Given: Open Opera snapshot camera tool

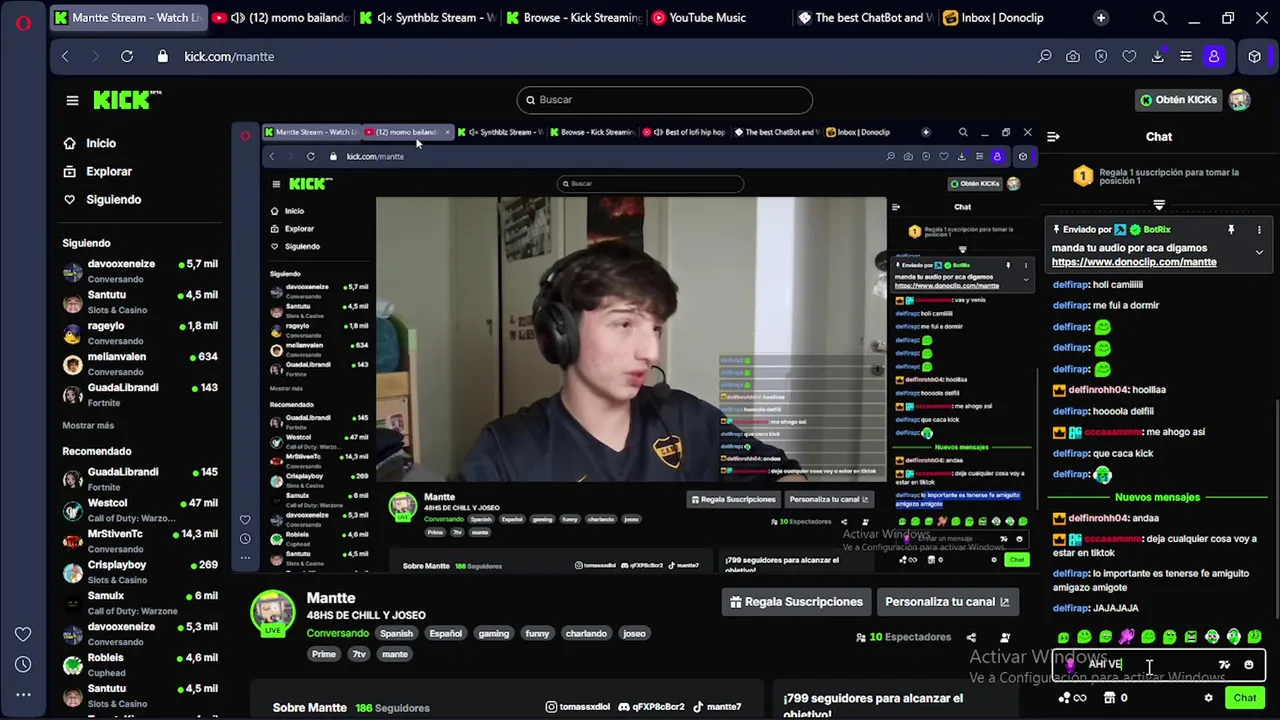Looking at the screenshot, I should tap(1073, 57).
